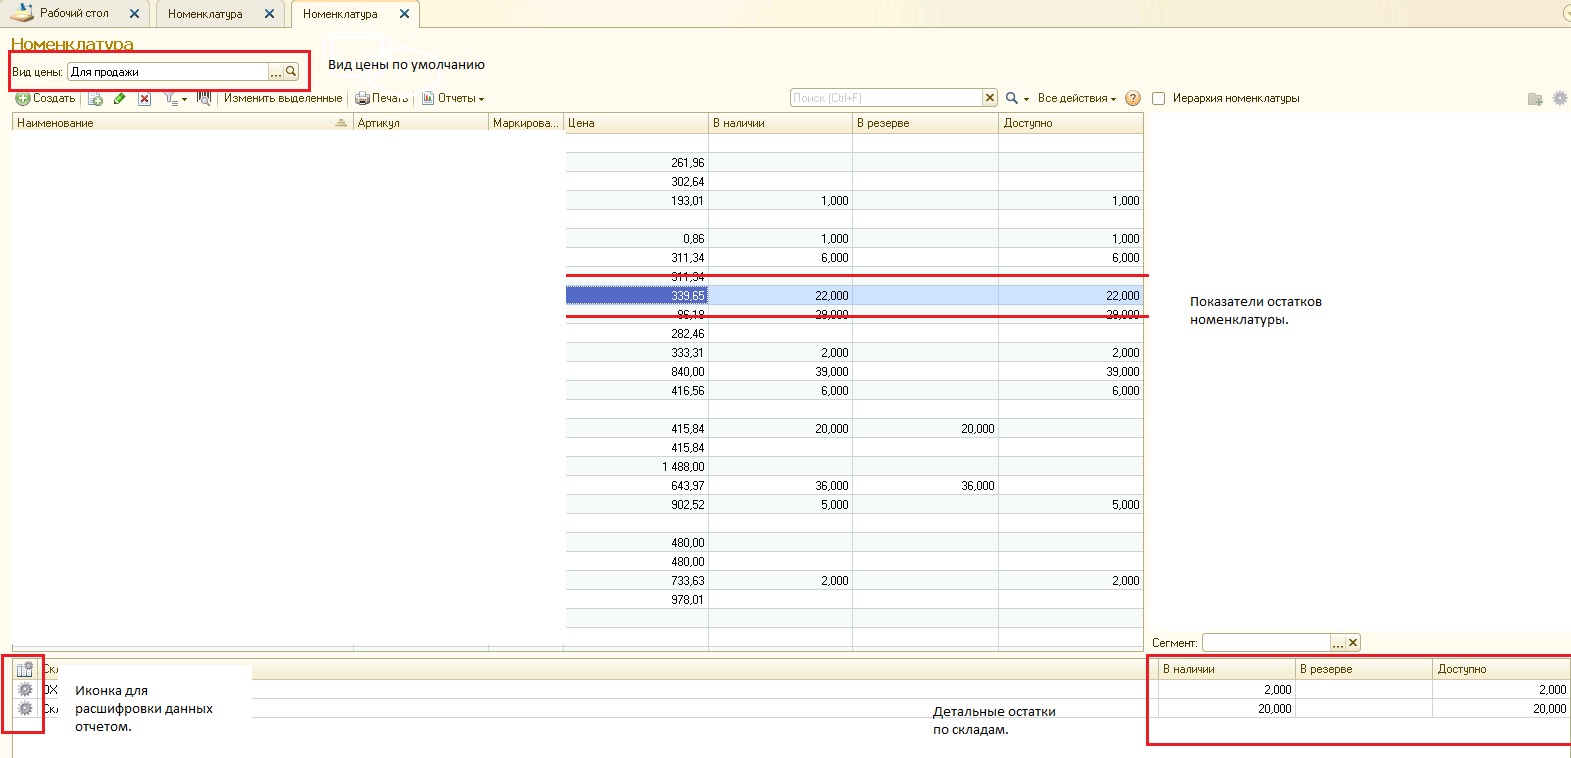Click the upper В резерве column header
This screenshot has width=1571, height=758.
(x=925, y=123)
